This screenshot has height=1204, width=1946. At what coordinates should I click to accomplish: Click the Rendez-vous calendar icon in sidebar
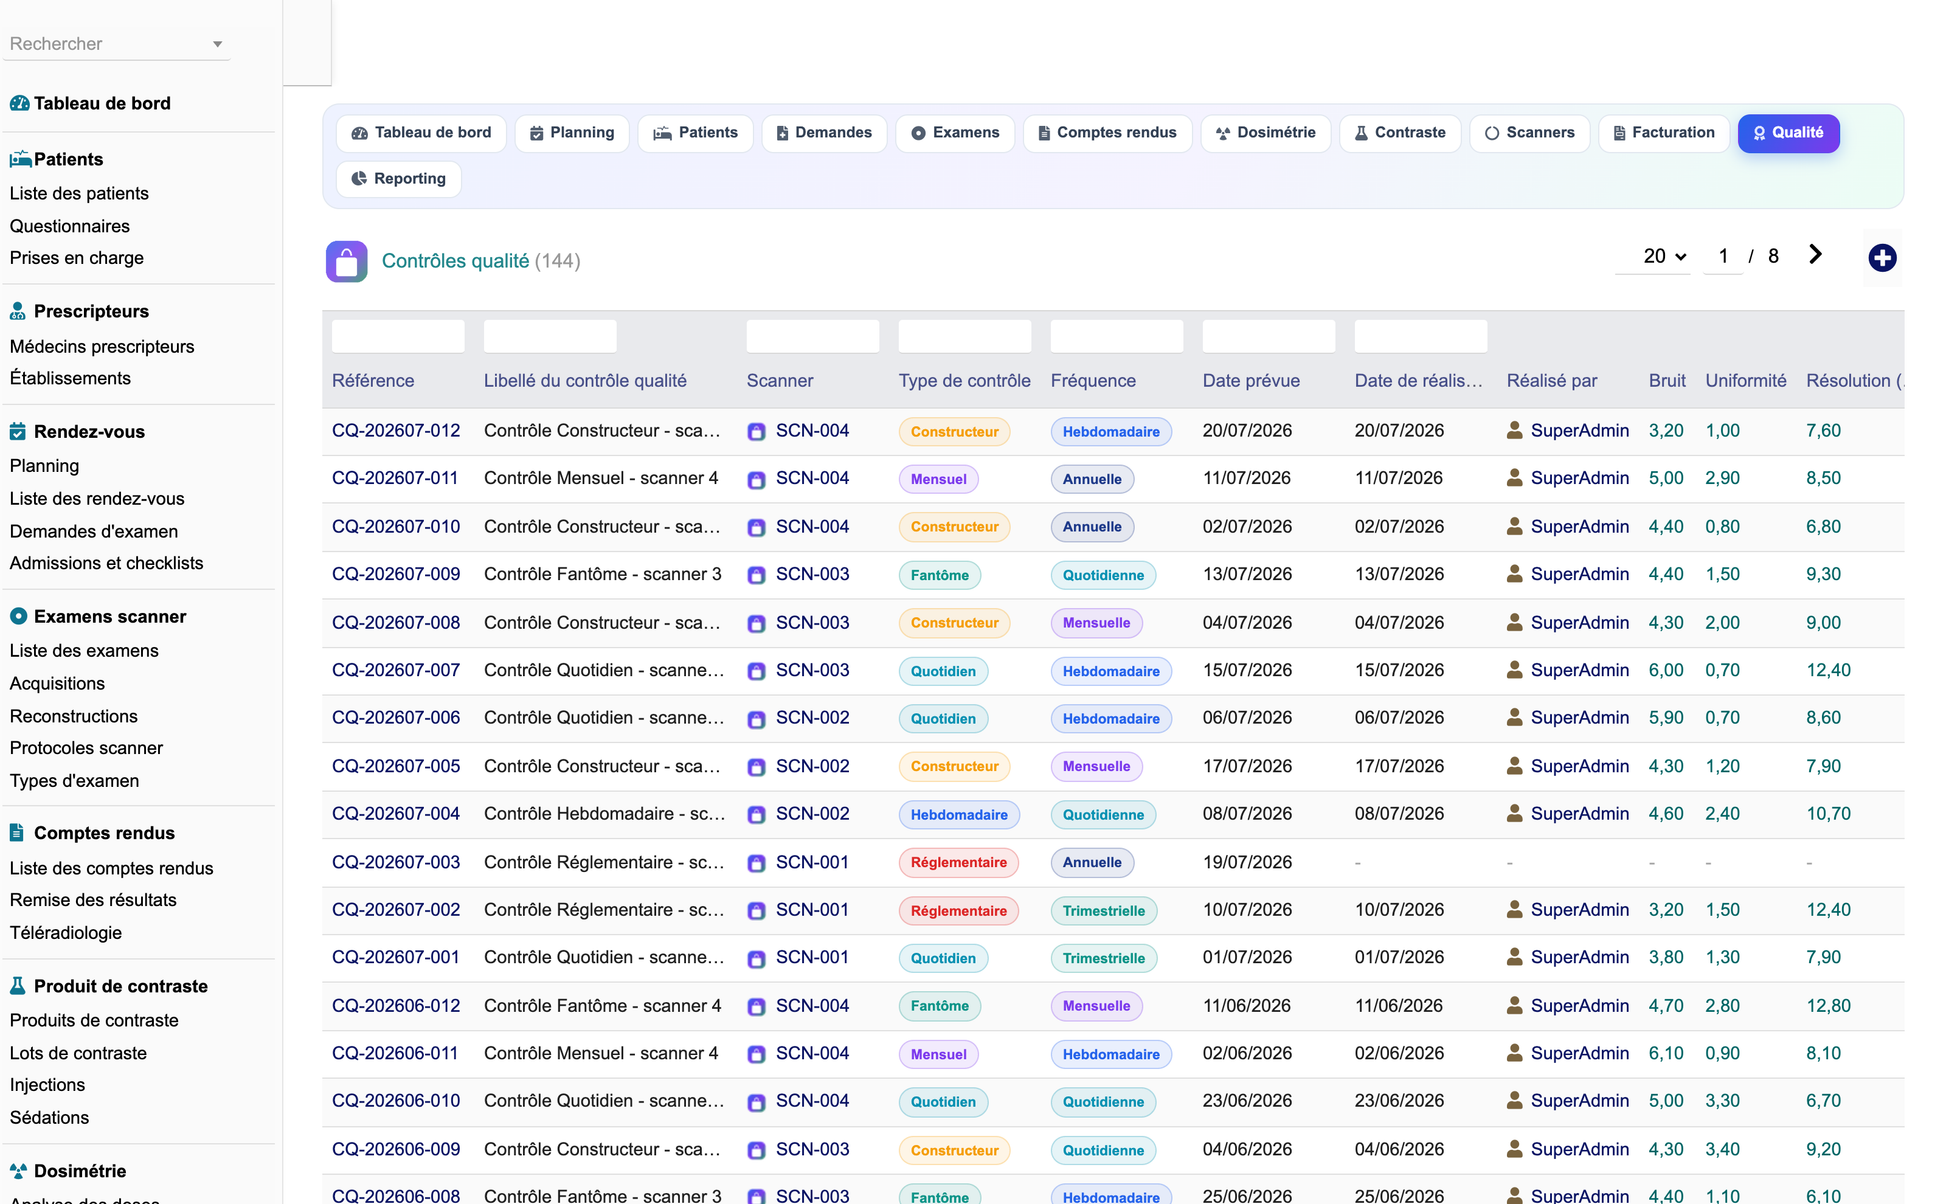pos(18,432)
